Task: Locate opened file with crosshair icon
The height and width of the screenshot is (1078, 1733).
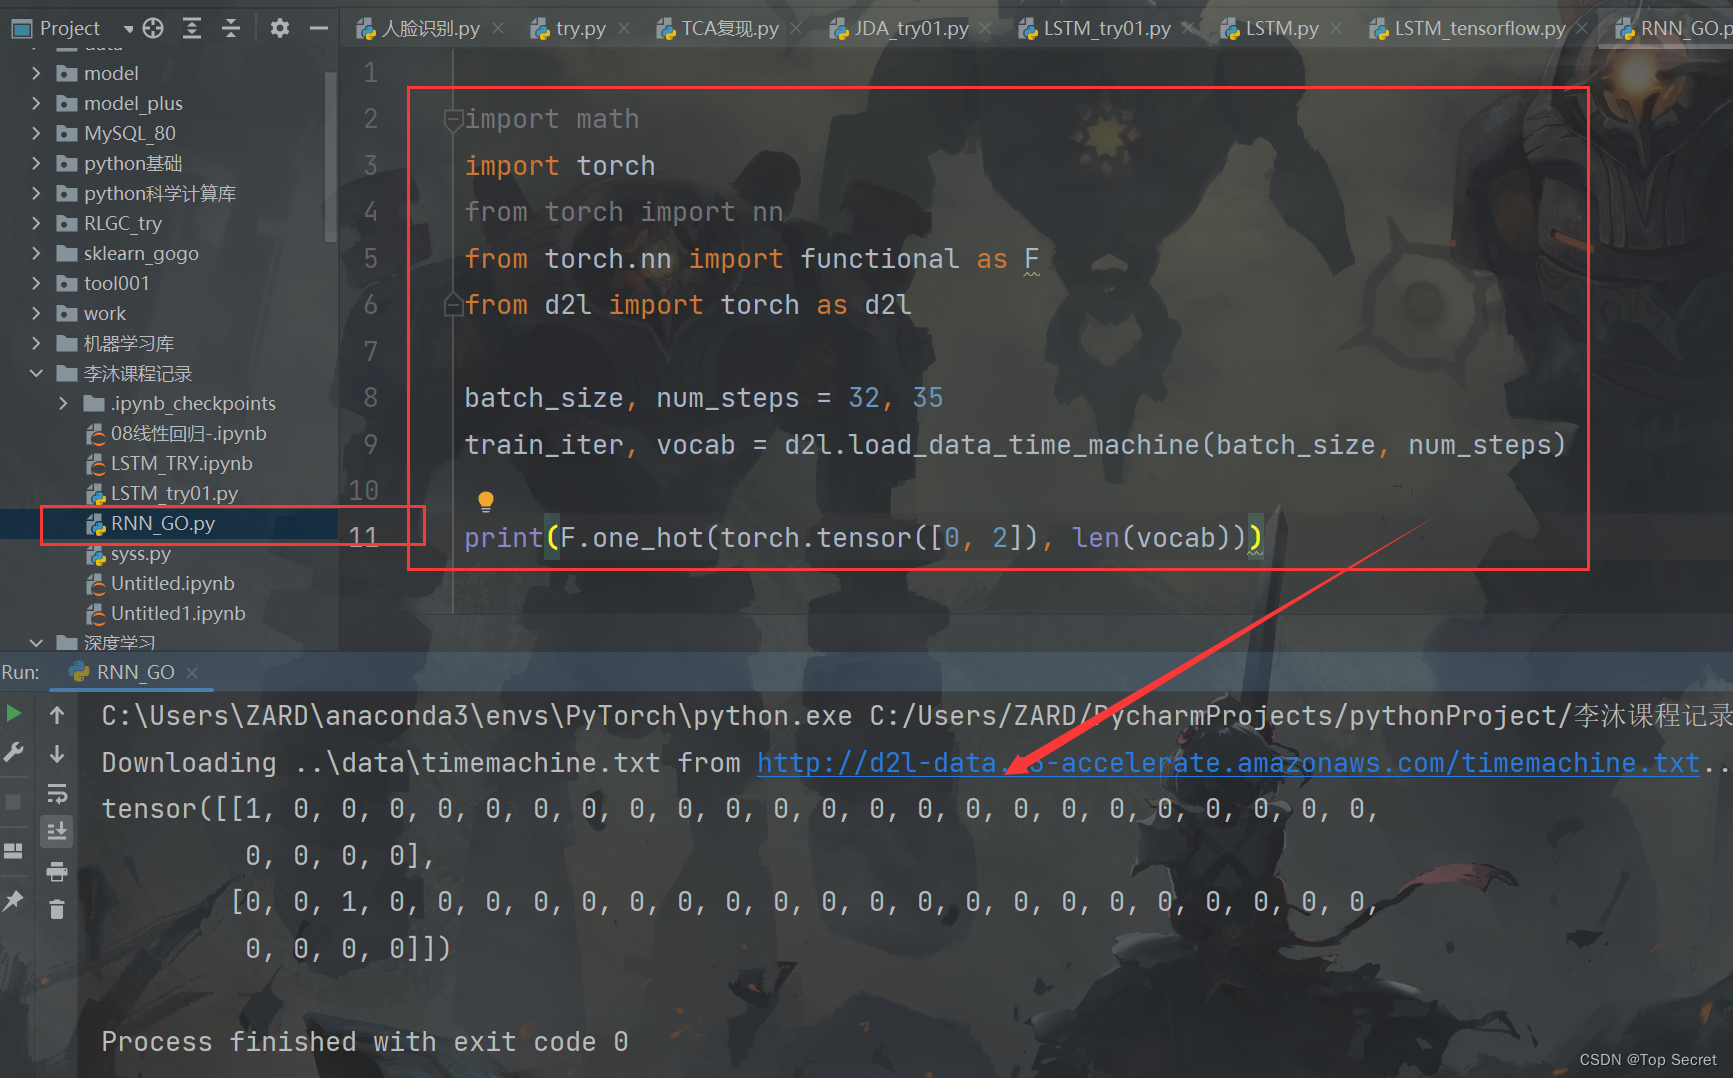Action: pos(152,28)
